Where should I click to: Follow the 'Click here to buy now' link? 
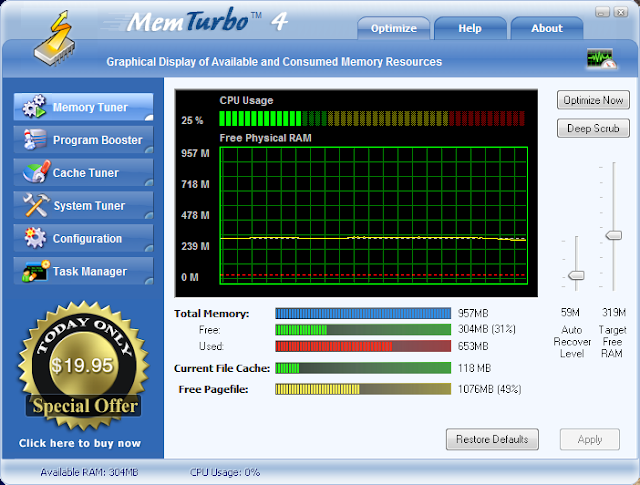[x=80, y=443]
